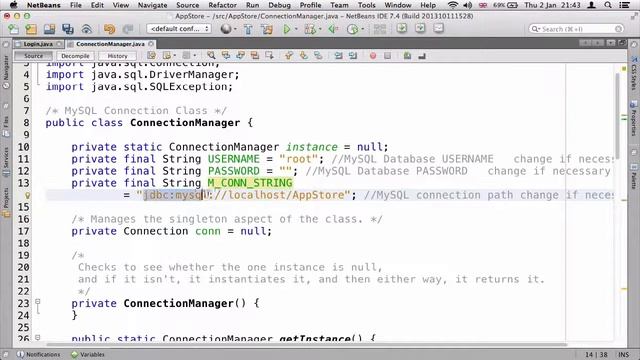Open dropdown arrow beside globe icon

pos(236,29)
